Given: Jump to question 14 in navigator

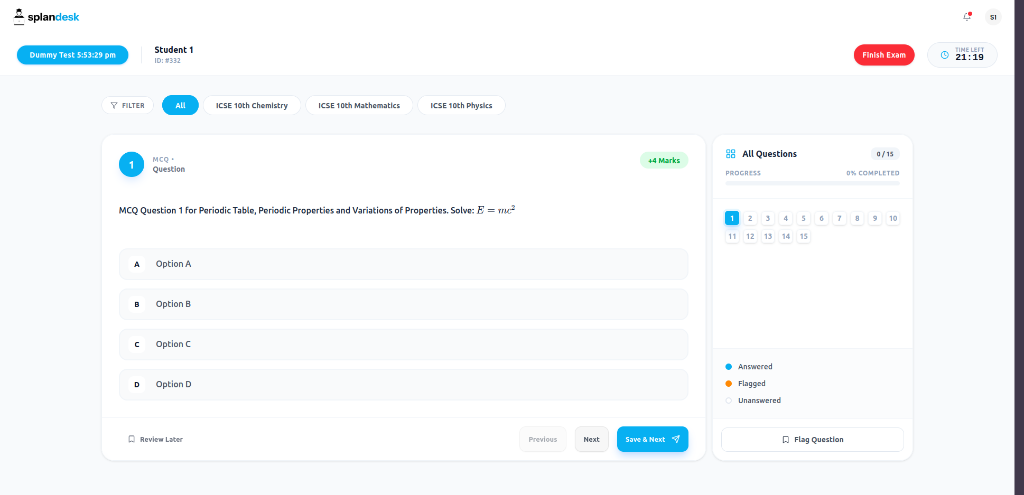Looking at the screenshot, I should [786, 236].
